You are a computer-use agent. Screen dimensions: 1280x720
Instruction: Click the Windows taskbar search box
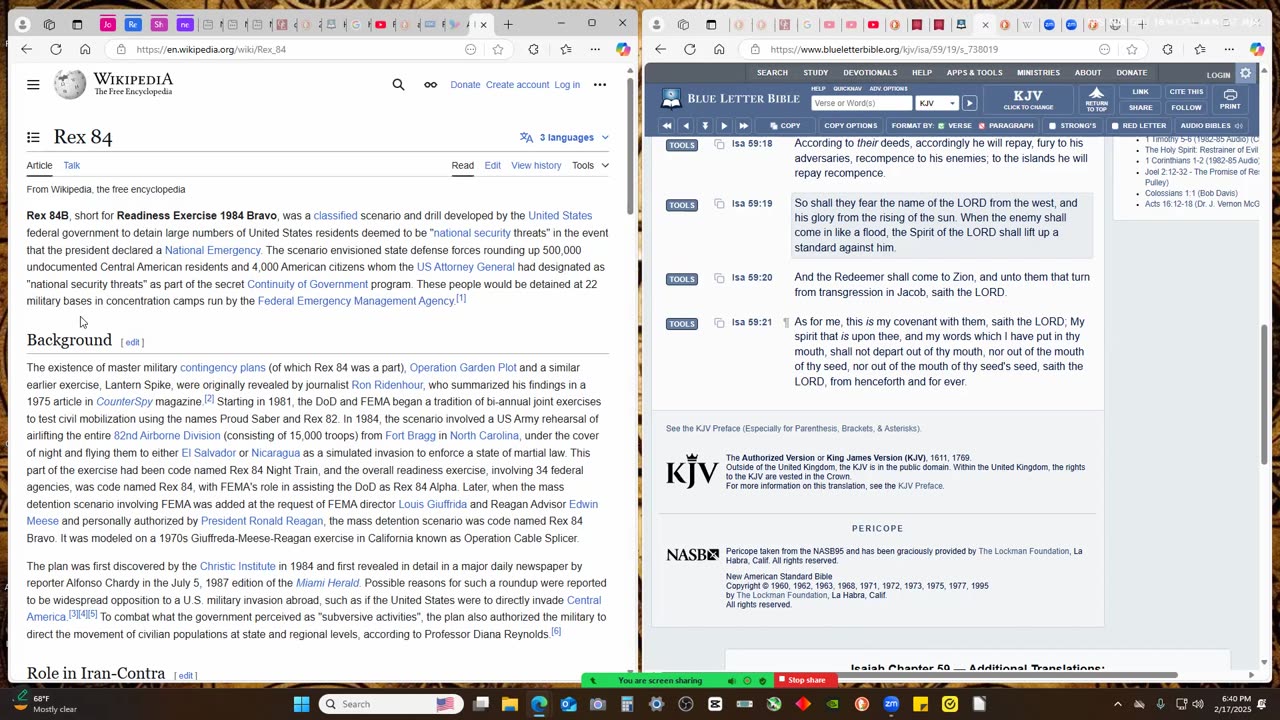[x=390, y=704]
